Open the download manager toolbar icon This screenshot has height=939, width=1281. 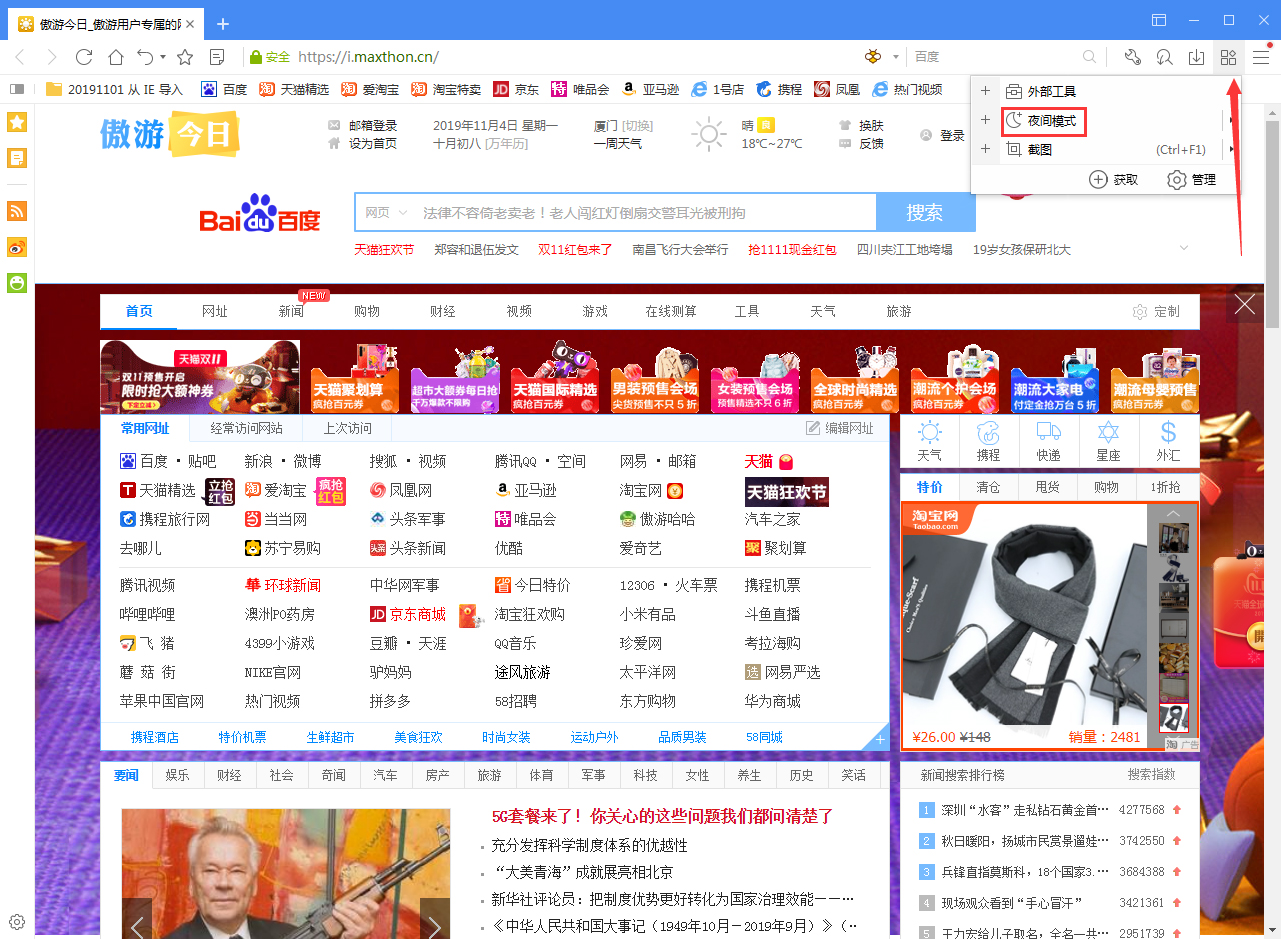point(1195,57)
